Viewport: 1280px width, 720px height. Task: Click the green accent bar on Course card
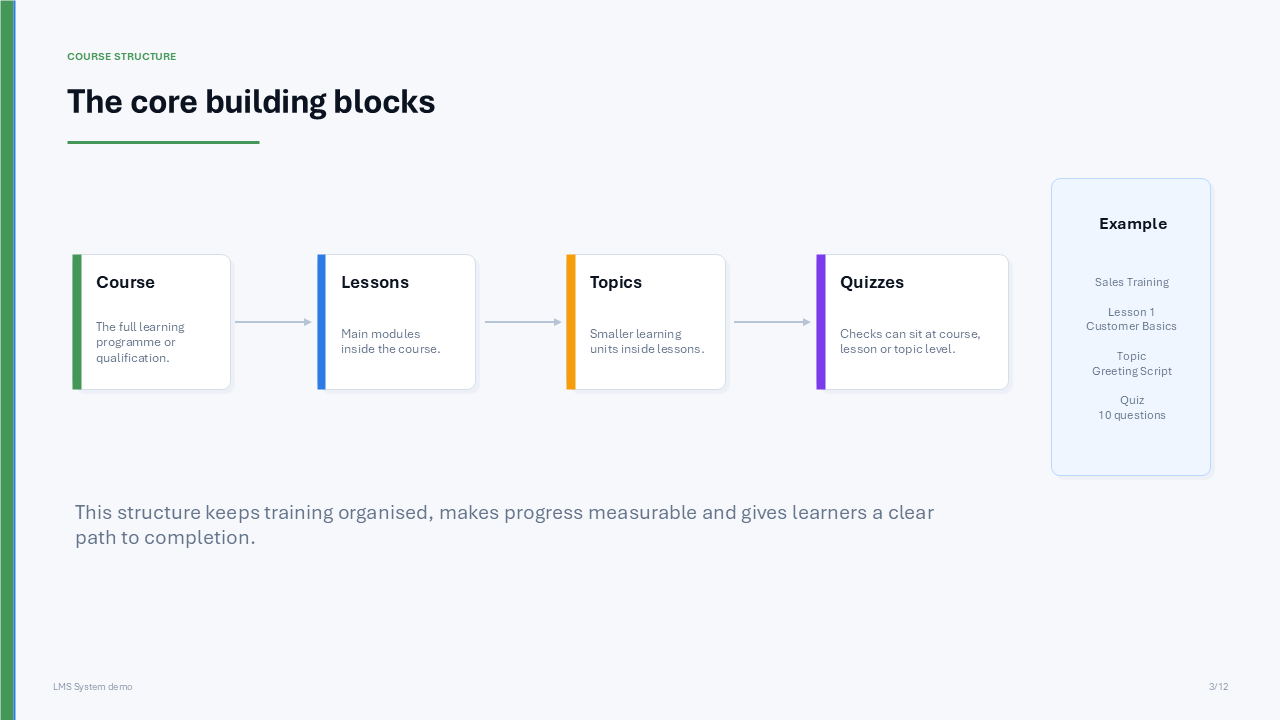click(77, 322)
